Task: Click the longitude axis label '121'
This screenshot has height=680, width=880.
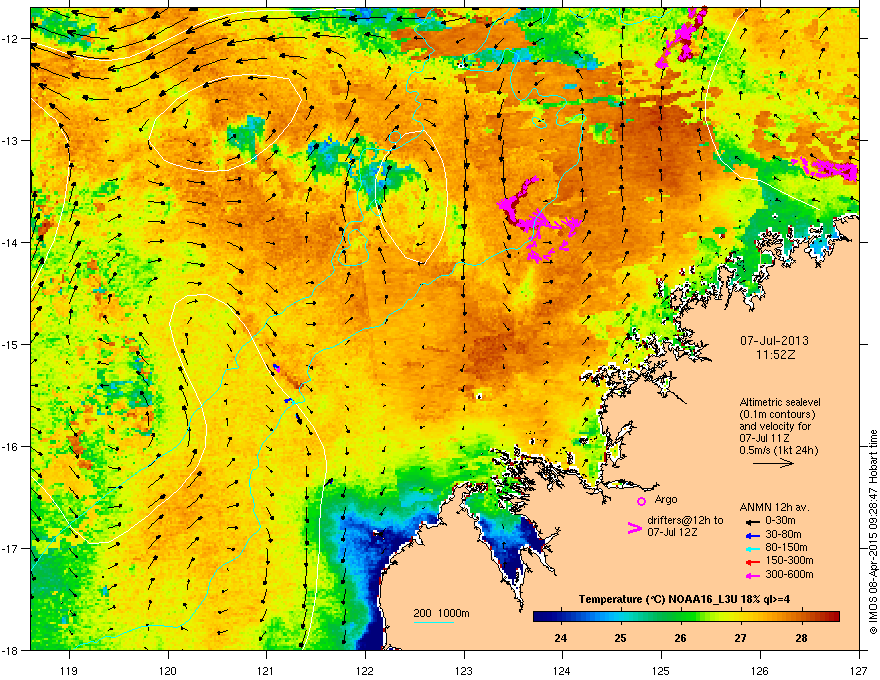Action: [x=266, y=671]
